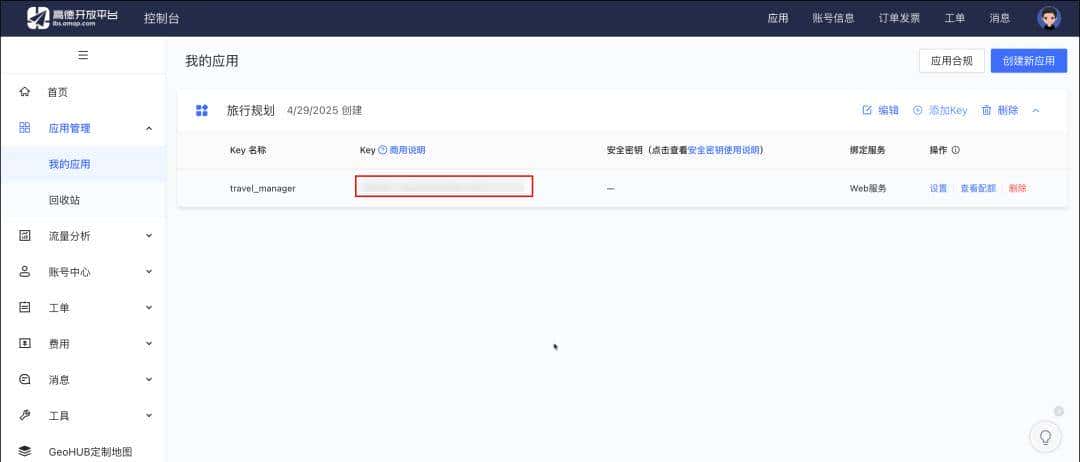This screenshot has width=1080, height=462.
Task: Expand the 费用 chevron
Action: [x=149, y=344]
